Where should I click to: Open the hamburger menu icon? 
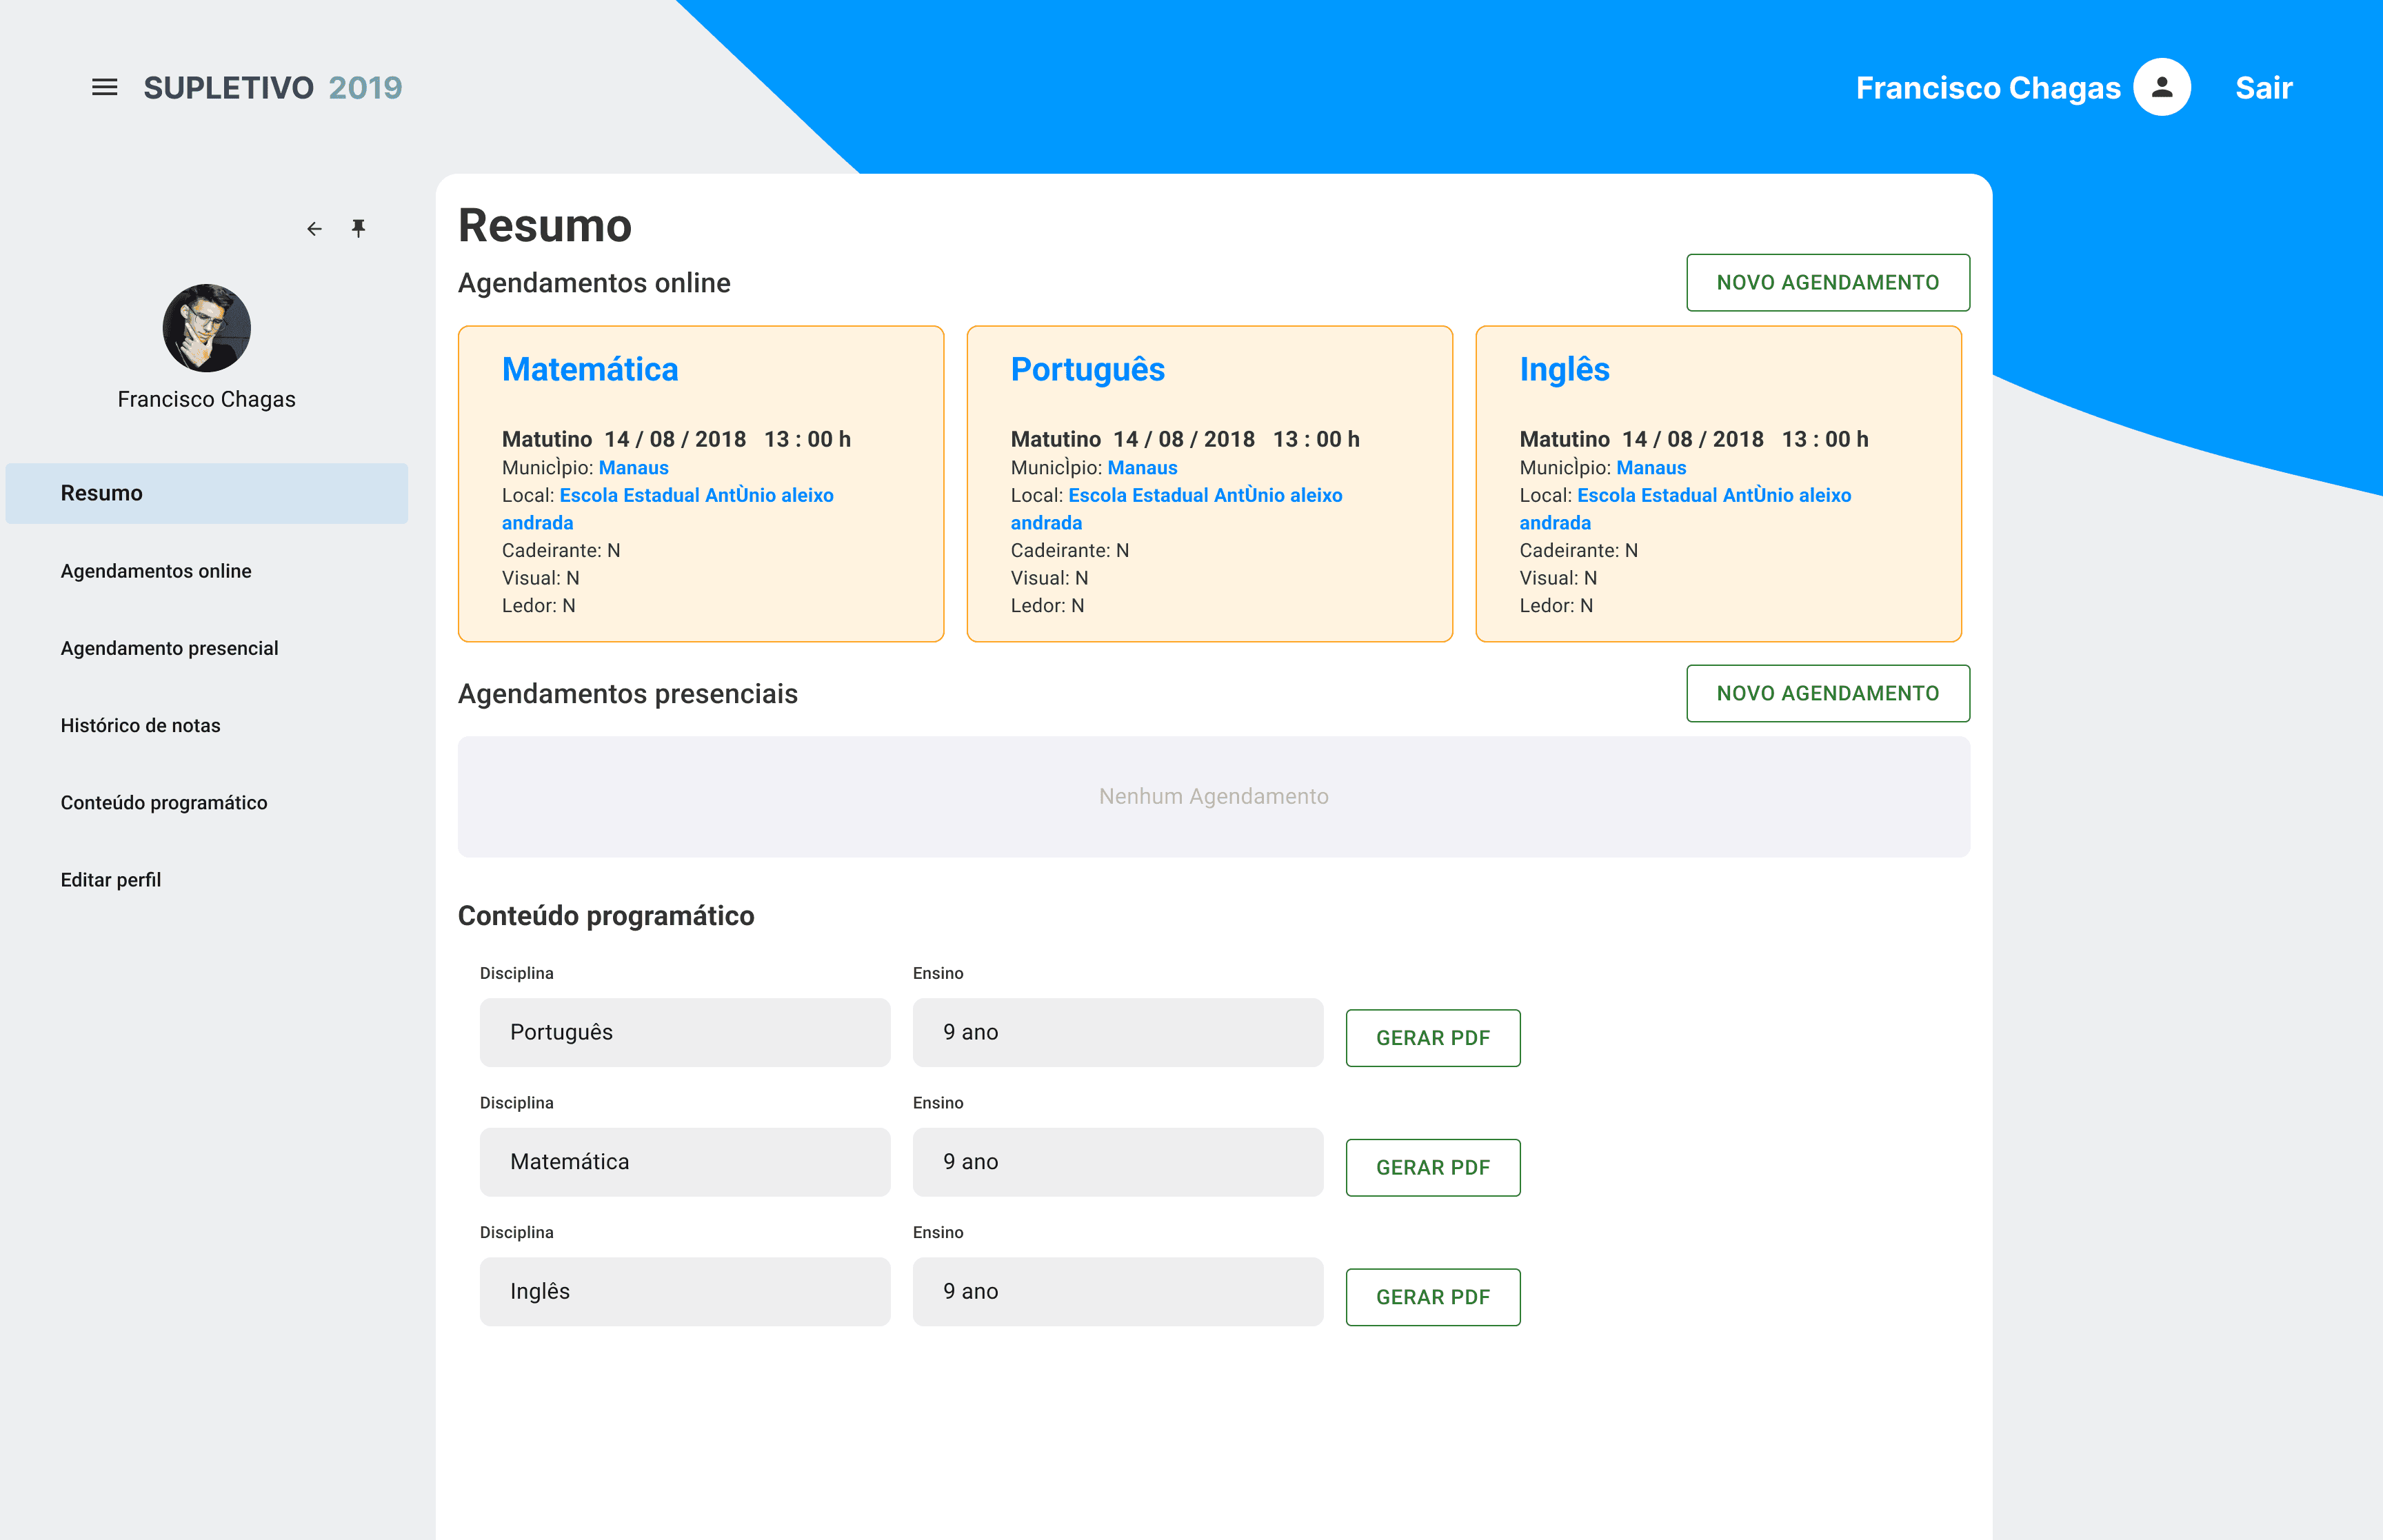pos(104,88)
